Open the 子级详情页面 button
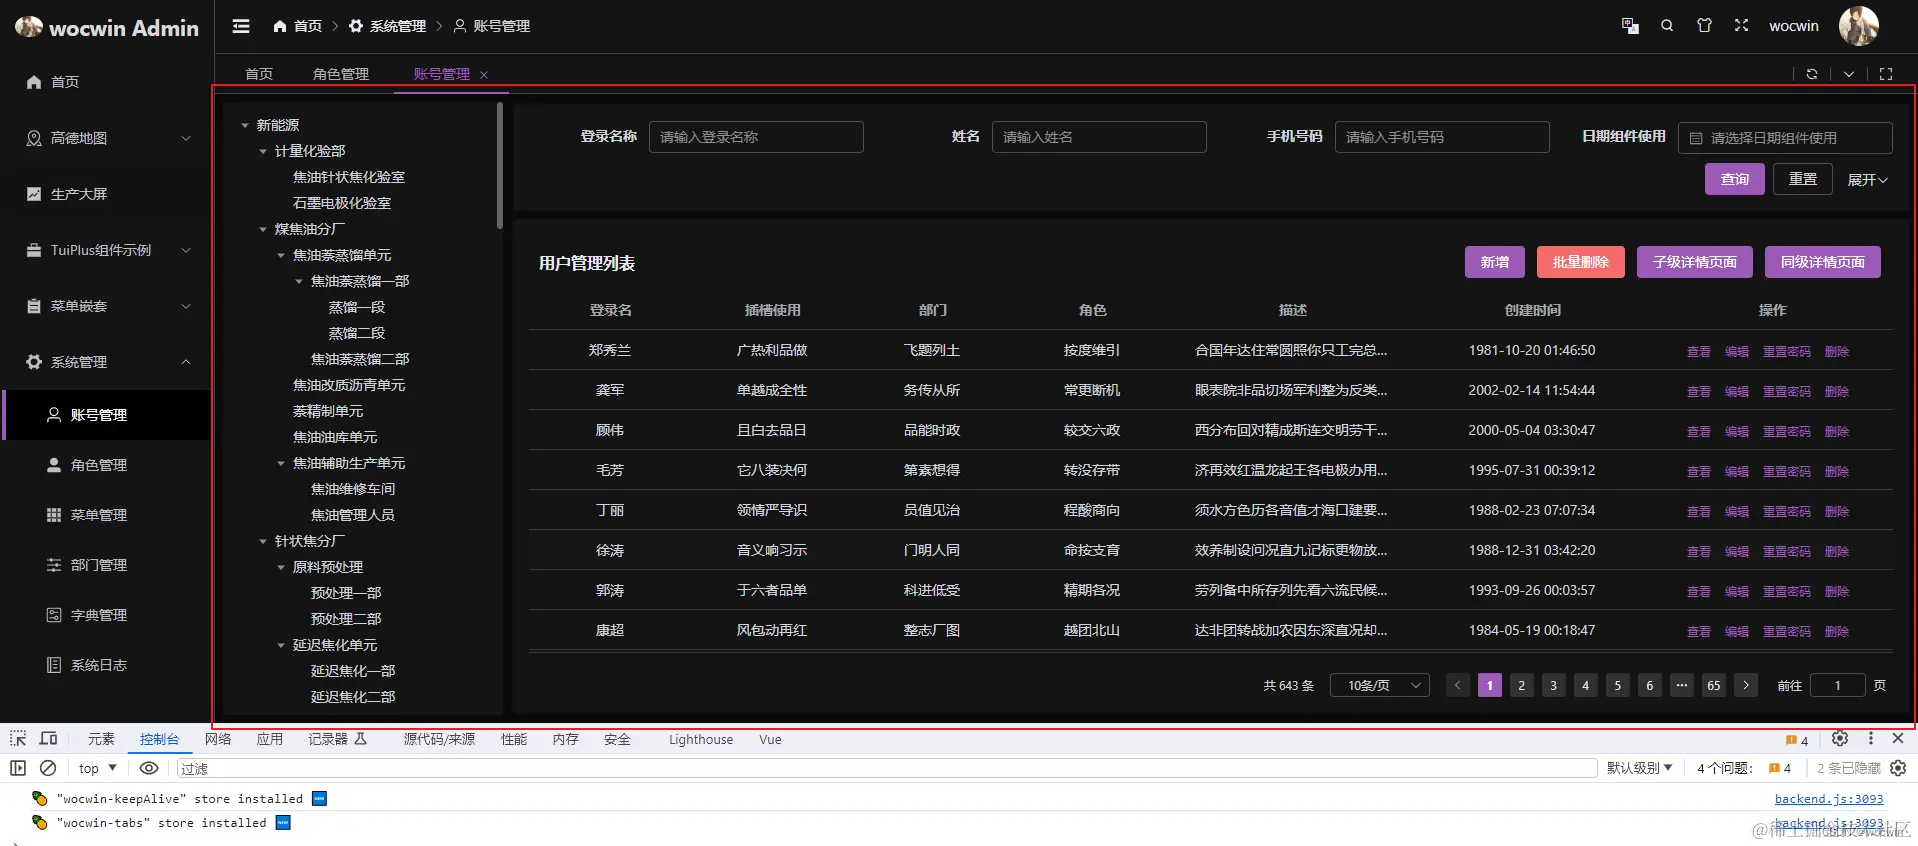 click(1695, 262)
